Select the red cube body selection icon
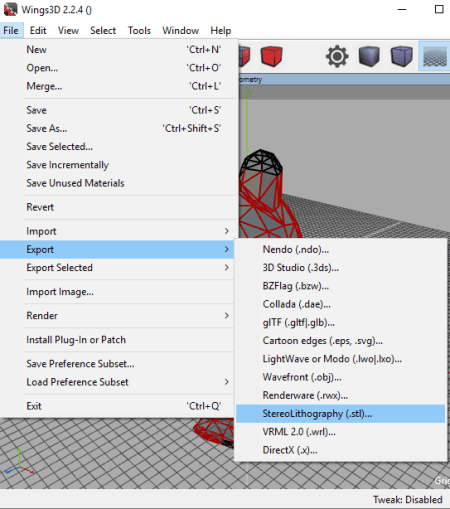The width and height of the screenshot is (450, 509). [x=272, y=56]
